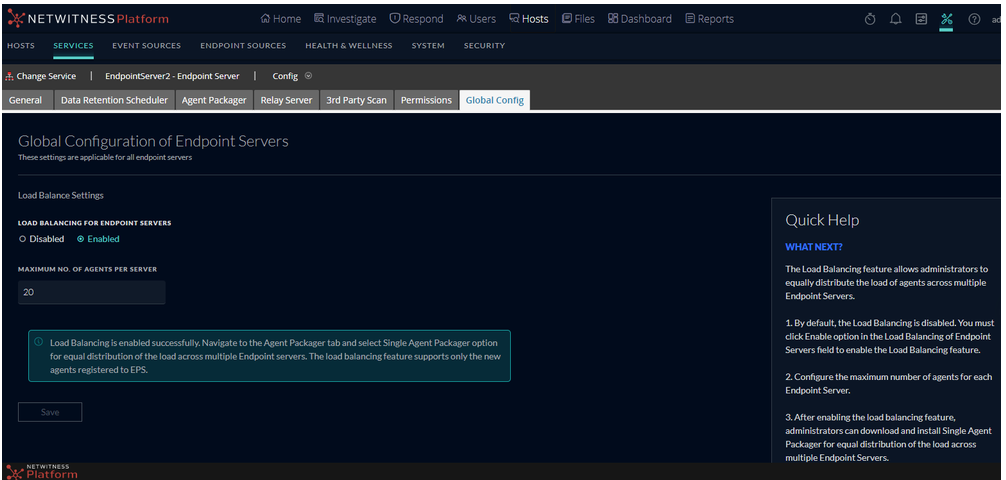Switch to the Agent Packager tab
Viewport: 1006px width, 480px height.
(214, 100)
